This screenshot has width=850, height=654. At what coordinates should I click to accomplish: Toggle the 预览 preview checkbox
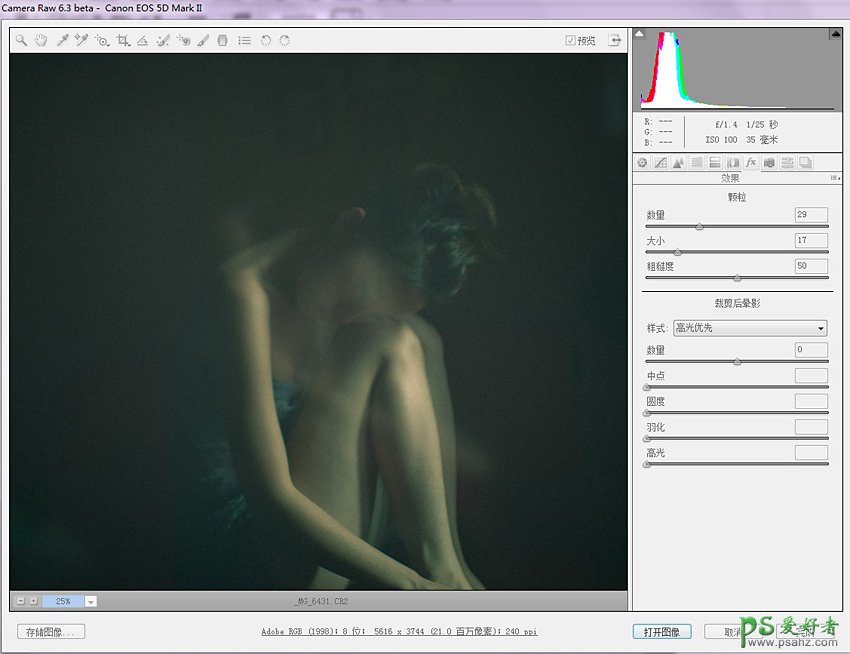click(x=570, y=41)
